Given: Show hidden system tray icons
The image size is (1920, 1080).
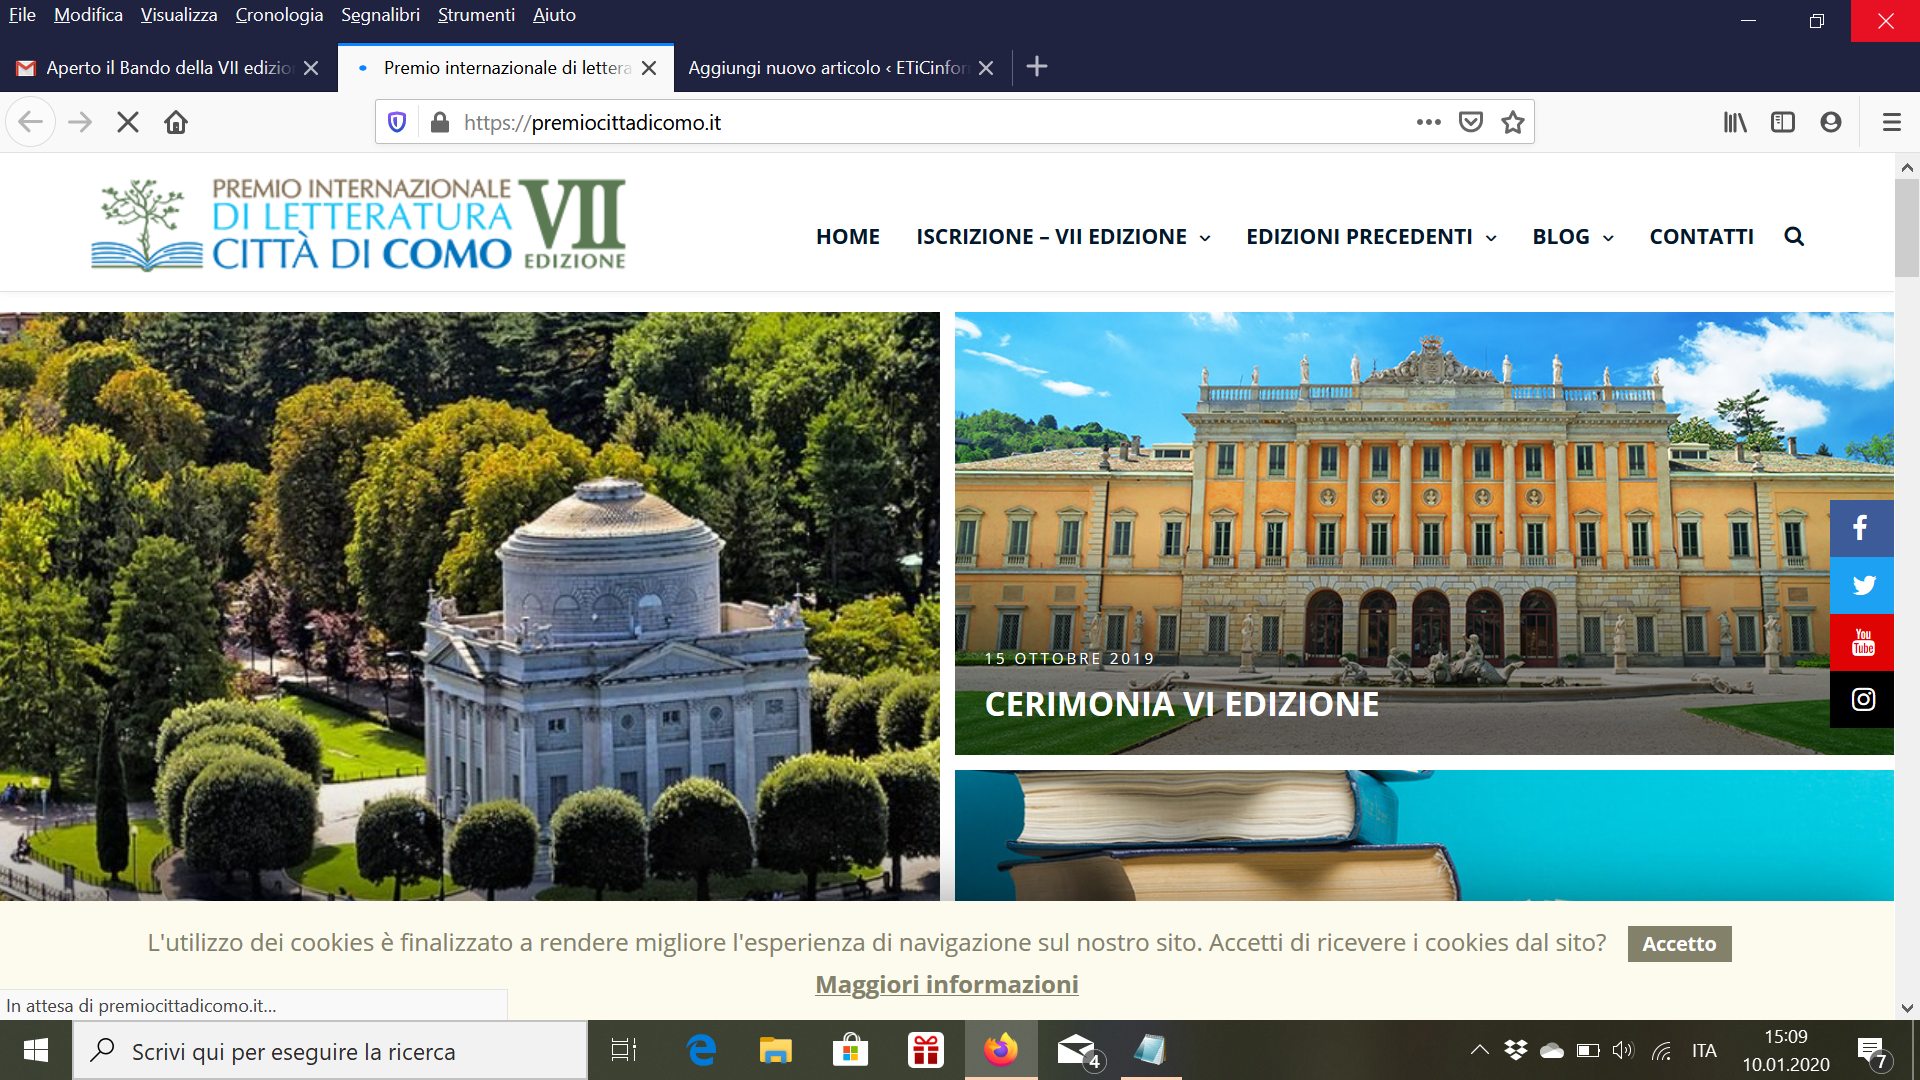Looking at the screenshot, I should [x=1479, y=1050].
